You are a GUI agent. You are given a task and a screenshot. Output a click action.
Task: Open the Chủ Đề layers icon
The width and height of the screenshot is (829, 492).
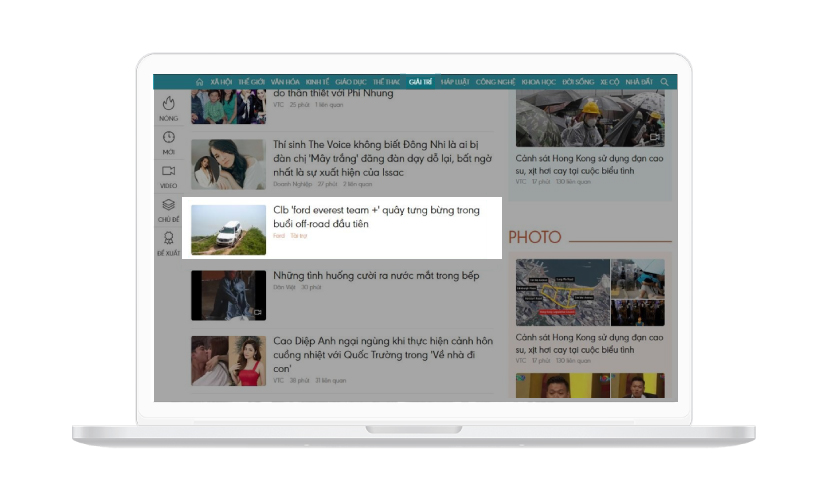[168, 204]
